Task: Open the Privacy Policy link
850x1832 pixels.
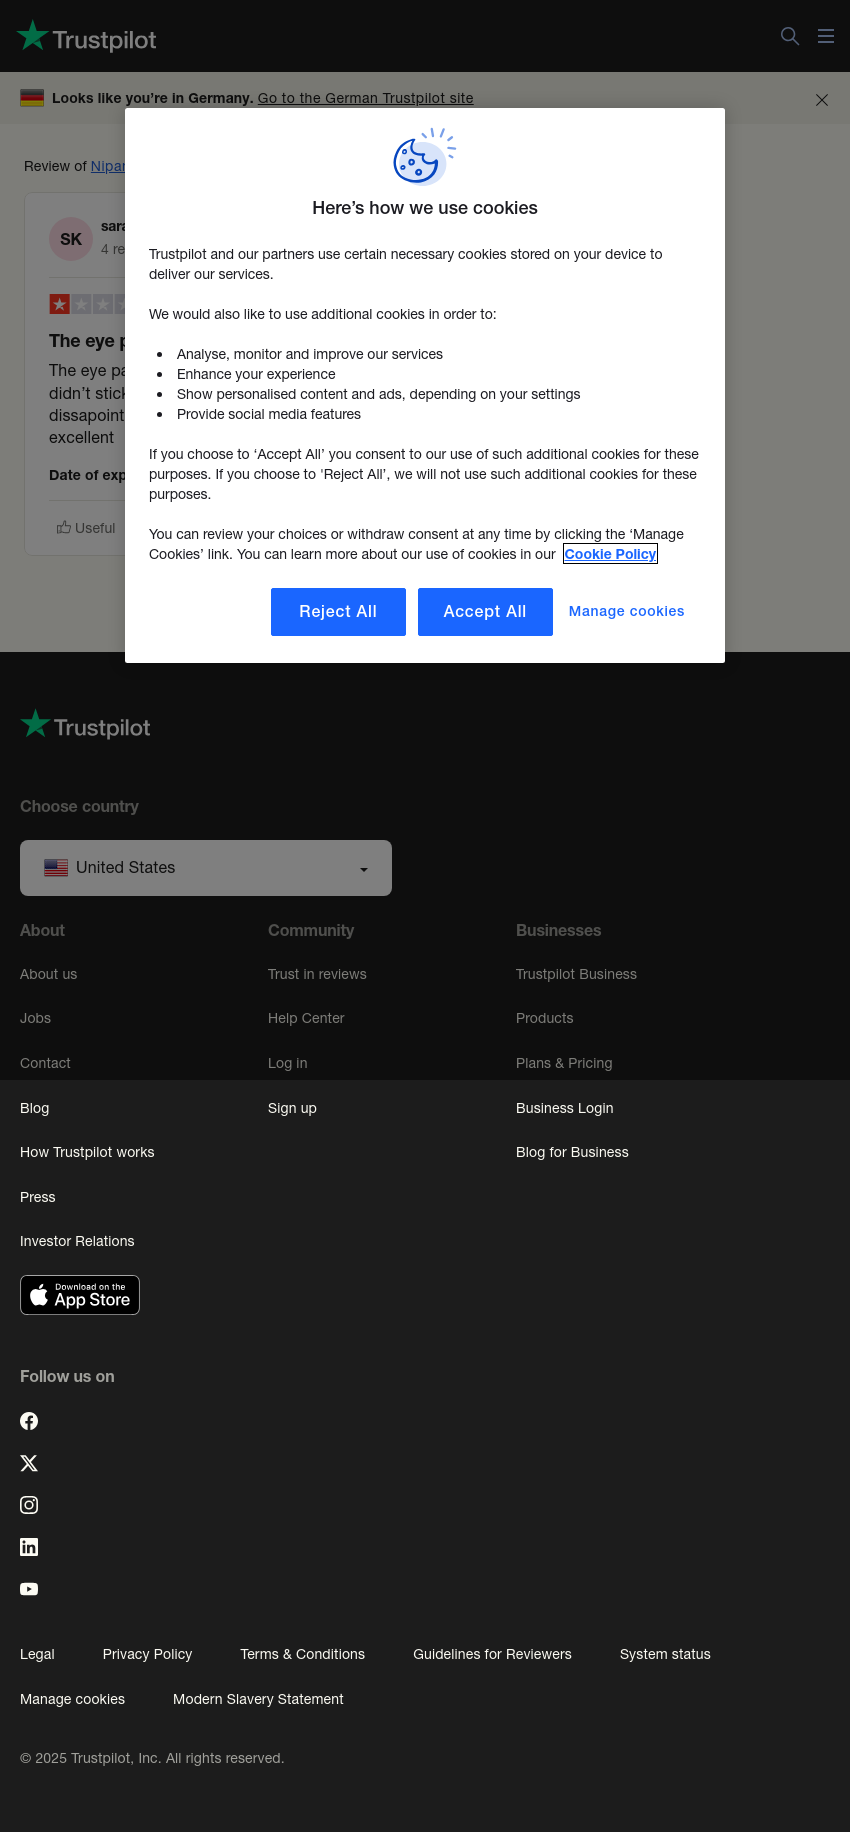Action: click(x=147, y=1654)
